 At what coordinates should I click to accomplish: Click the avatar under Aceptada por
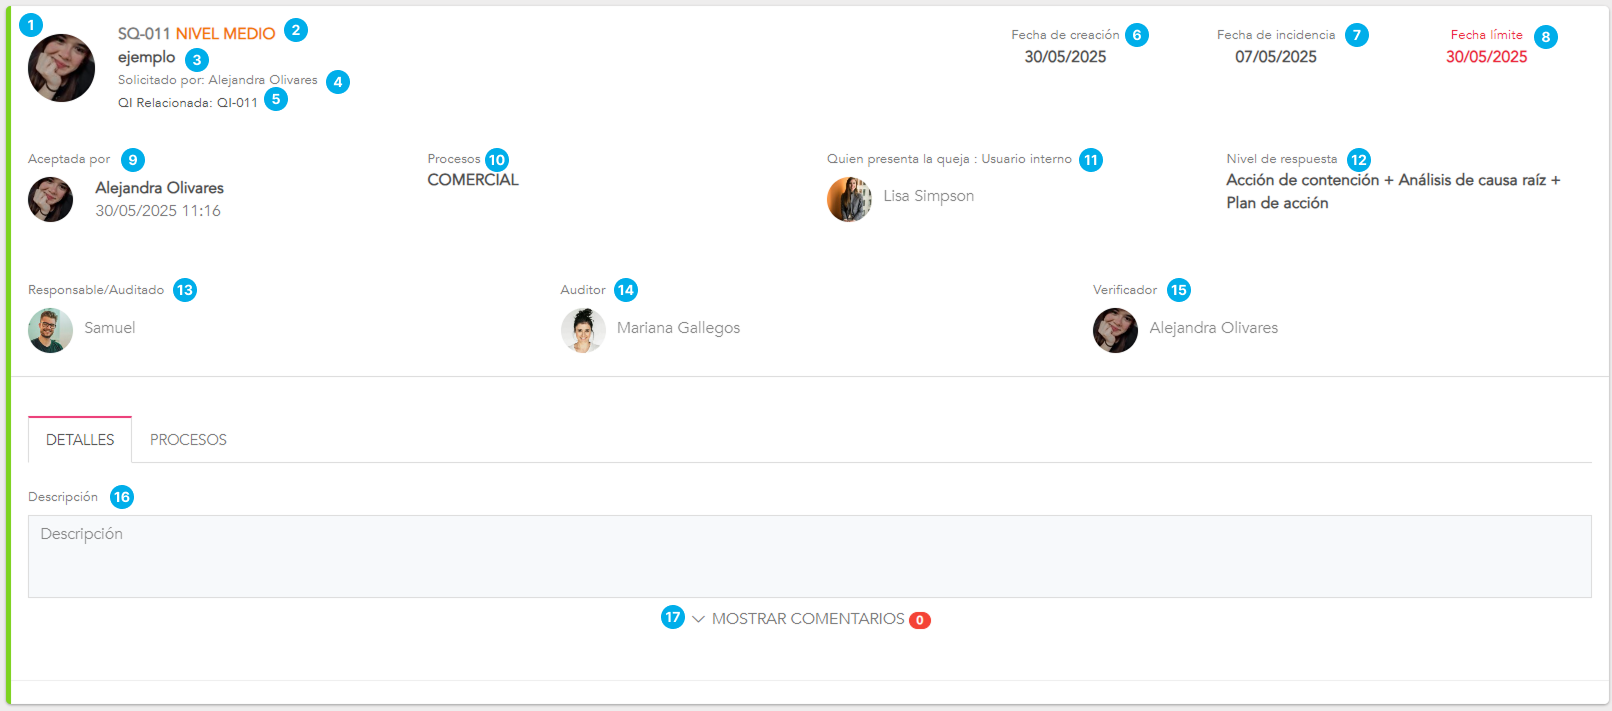point(50,199)
